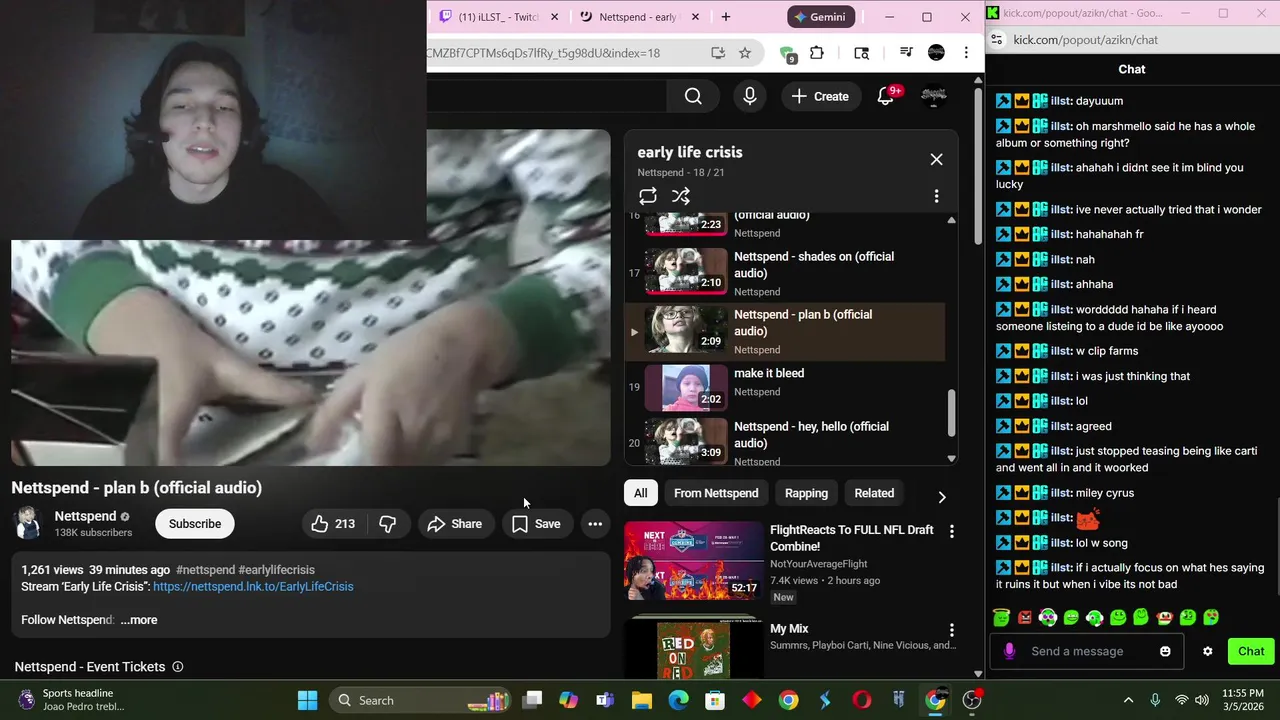Switch to the Nettspend YouTube tab
Screen dimensions: 1280x720
click(638, 17)
